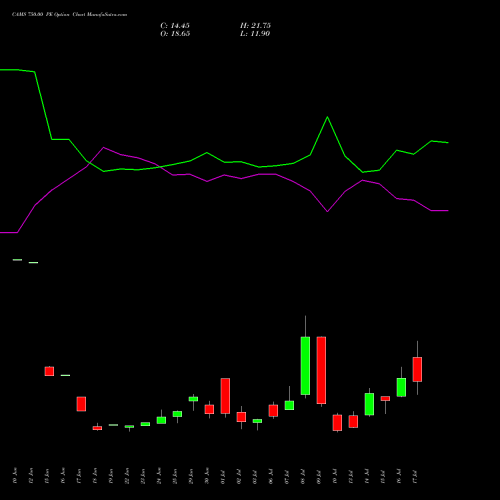Select the tallest green candlestick on 08 Jul

click(305, 366)
